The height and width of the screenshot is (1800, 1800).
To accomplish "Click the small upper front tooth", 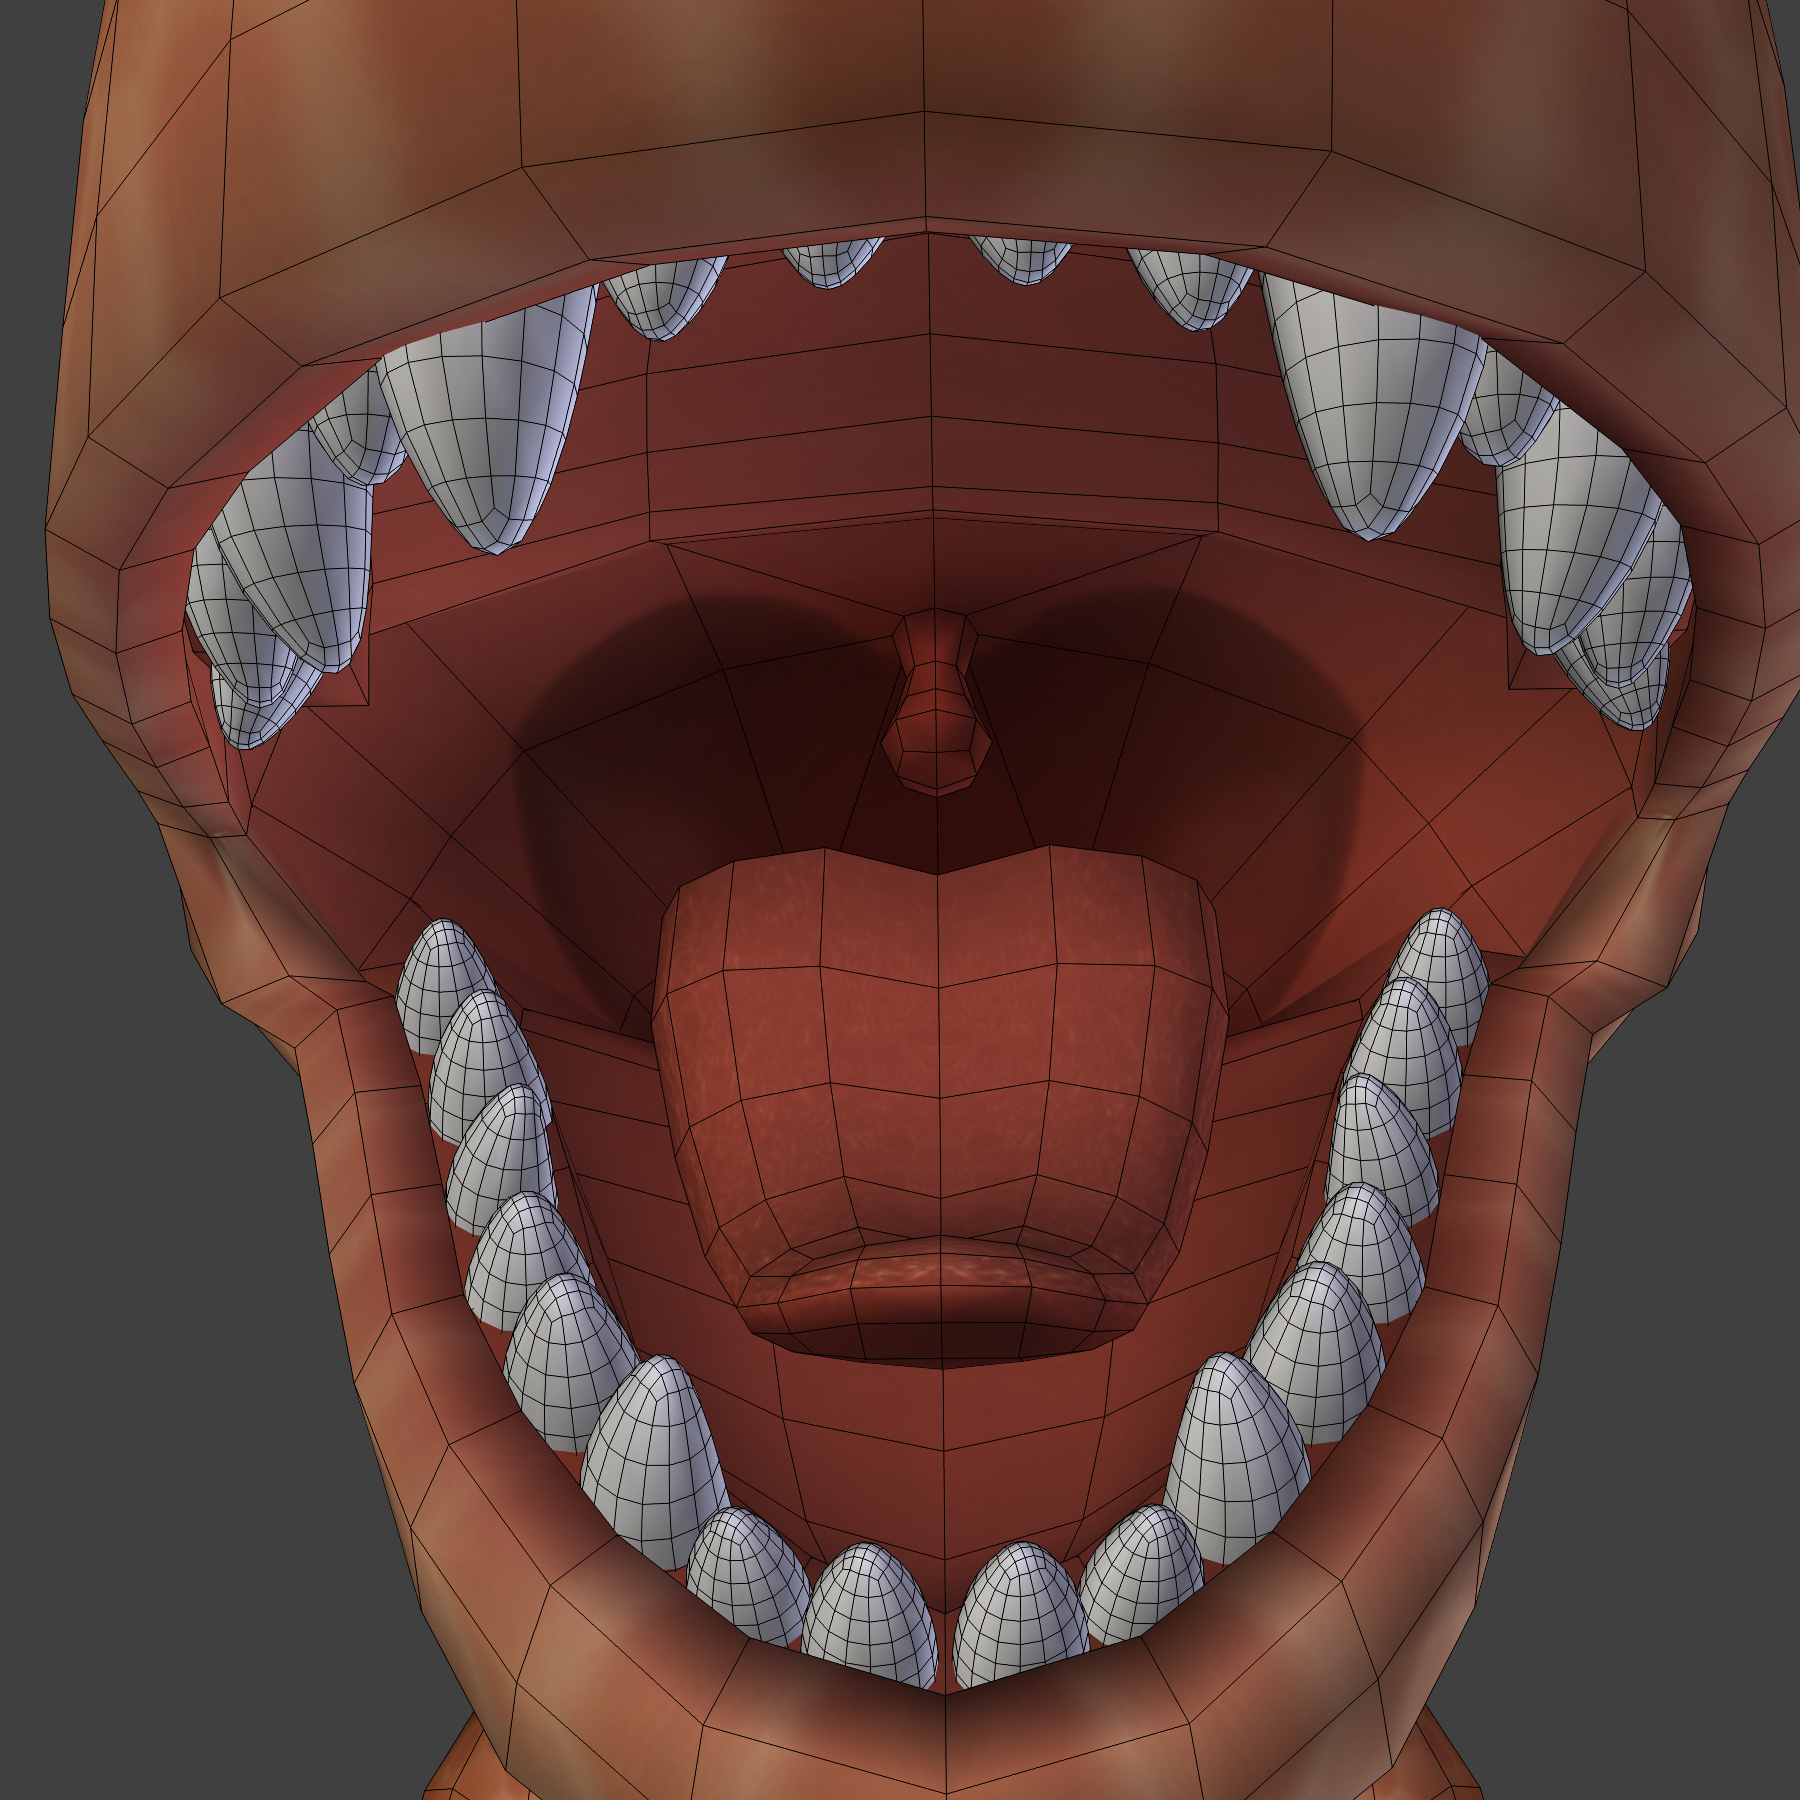I will [x=1020, y=270].
